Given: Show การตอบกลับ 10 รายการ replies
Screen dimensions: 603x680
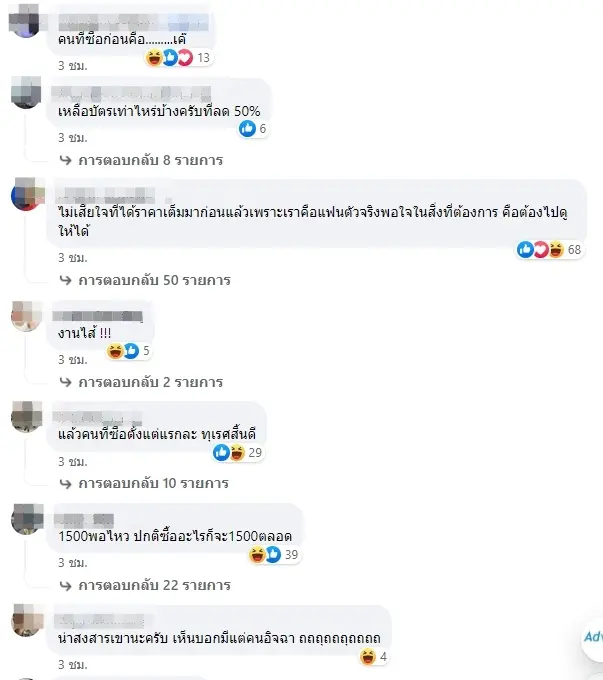Looking at the screenshot, I should [144, 483].
